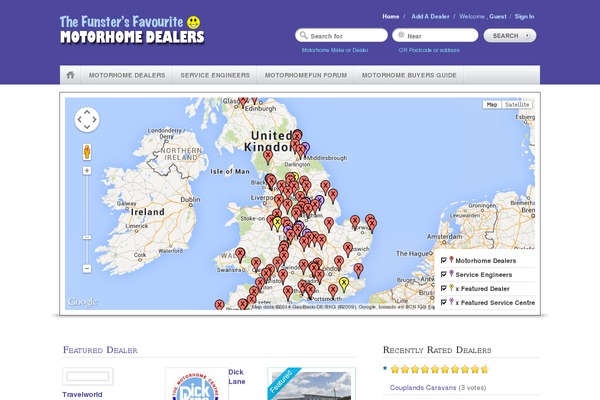Image resolution: width=600 pixels, height=400 pixels.
Task: Click the Home link in header
Action: [x=390, y=16]
